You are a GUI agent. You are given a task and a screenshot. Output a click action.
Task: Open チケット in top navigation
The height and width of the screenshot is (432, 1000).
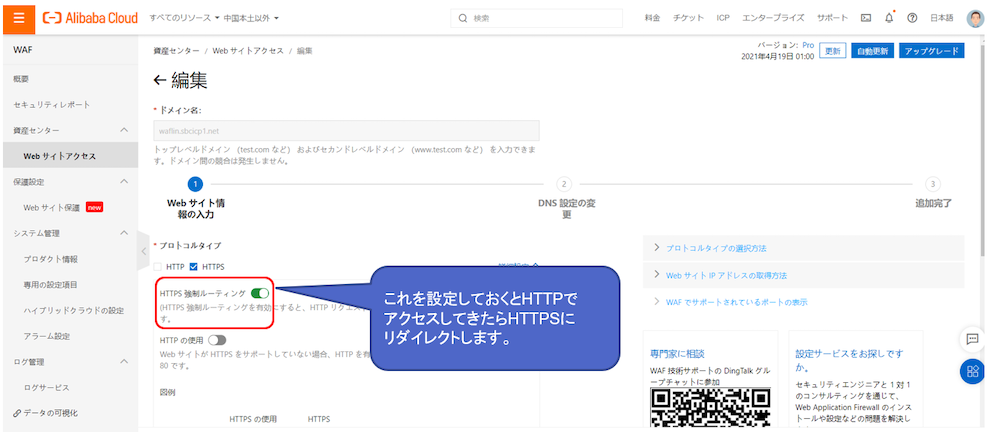pos(689,18)
